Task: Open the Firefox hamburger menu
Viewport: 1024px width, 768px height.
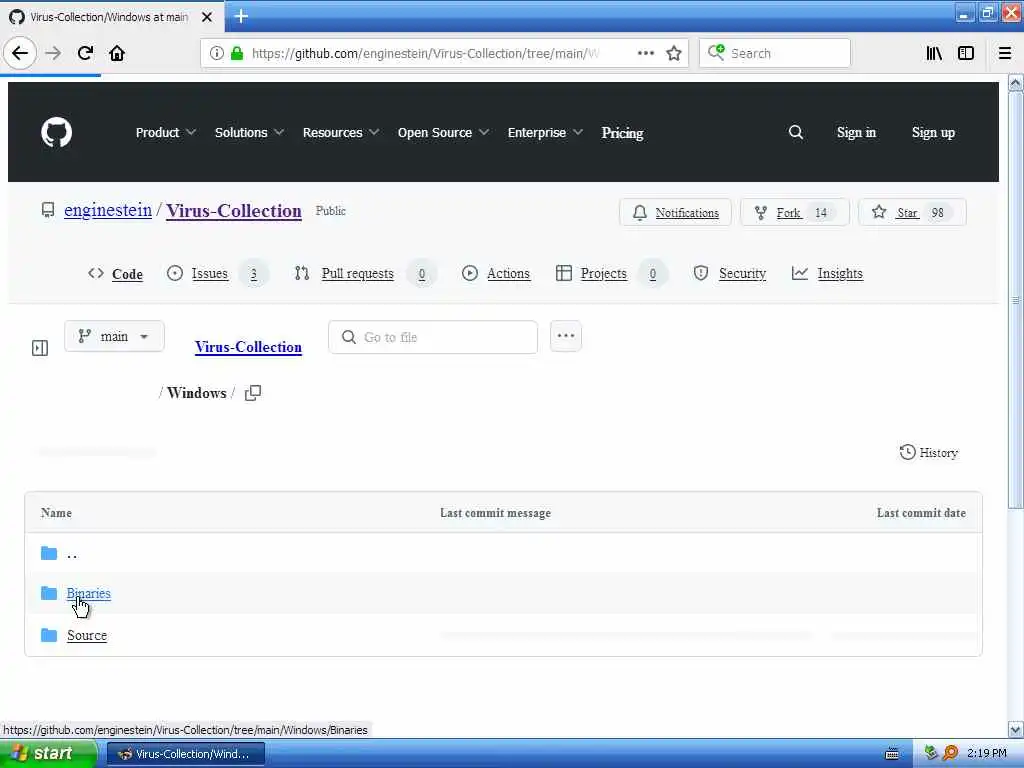Action: tap(1004, 53)
